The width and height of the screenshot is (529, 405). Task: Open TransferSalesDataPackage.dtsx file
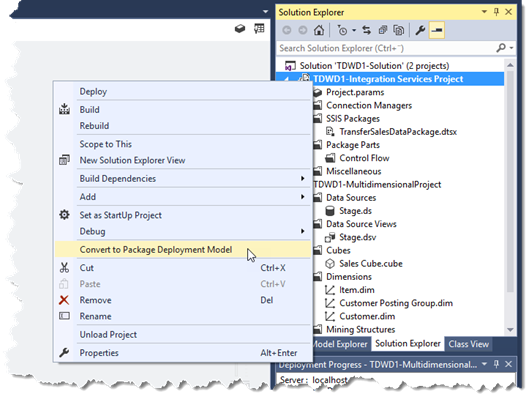tap(398, 132)
